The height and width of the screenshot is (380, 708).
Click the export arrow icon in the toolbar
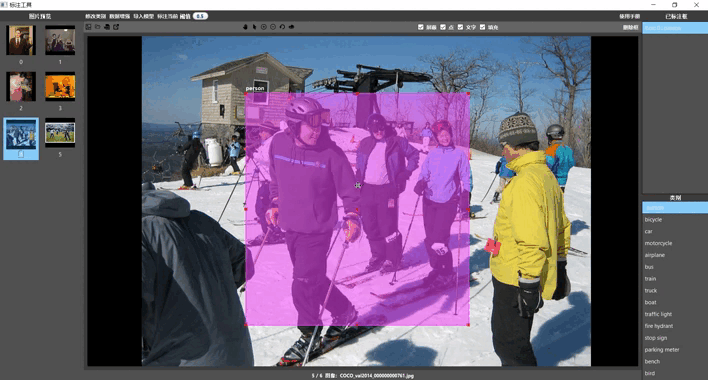[x=116, y=27]
